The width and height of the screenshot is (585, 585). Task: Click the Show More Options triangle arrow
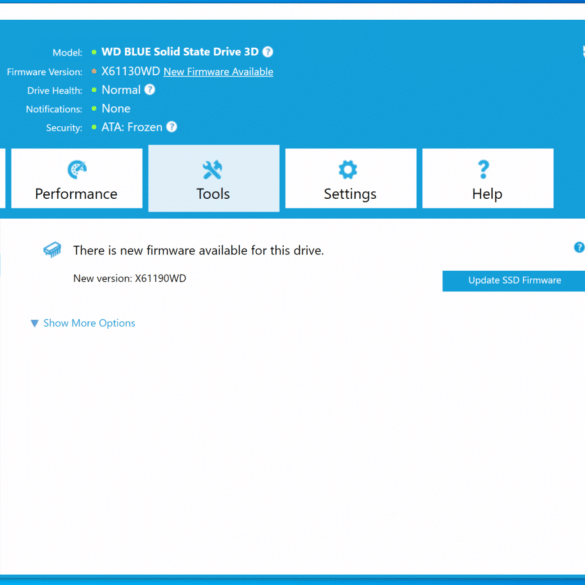point(35,323)
